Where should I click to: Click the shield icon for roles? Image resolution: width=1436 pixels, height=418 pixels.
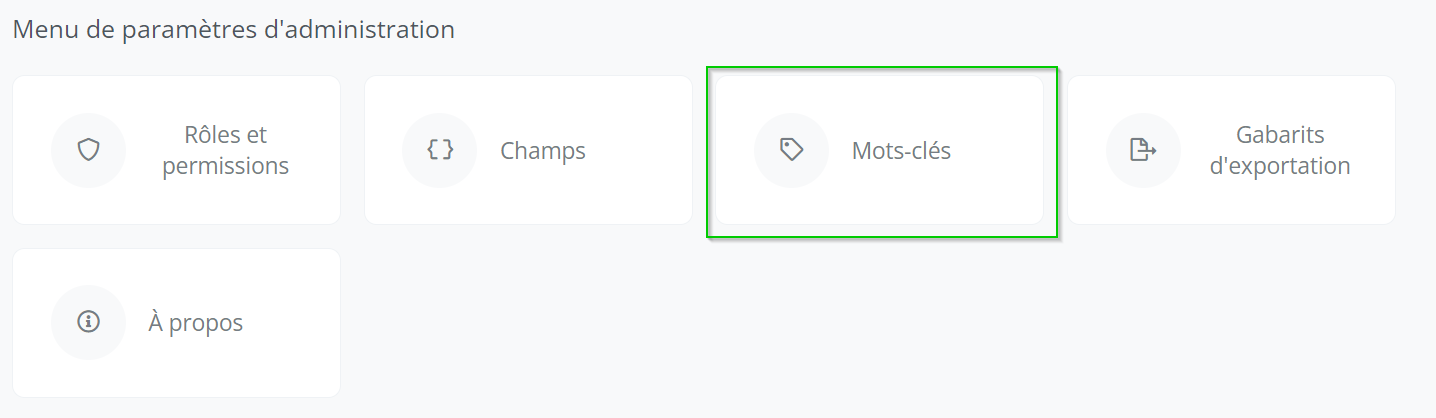pos(89,151)
